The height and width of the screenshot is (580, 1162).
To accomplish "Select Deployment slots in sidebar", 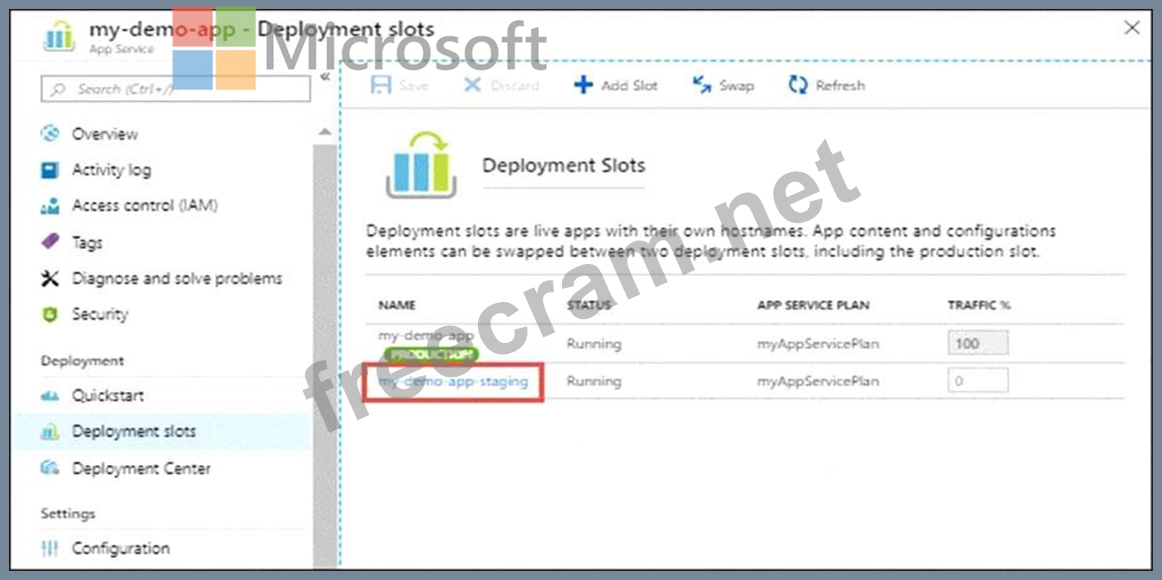I will coord(133,432).
